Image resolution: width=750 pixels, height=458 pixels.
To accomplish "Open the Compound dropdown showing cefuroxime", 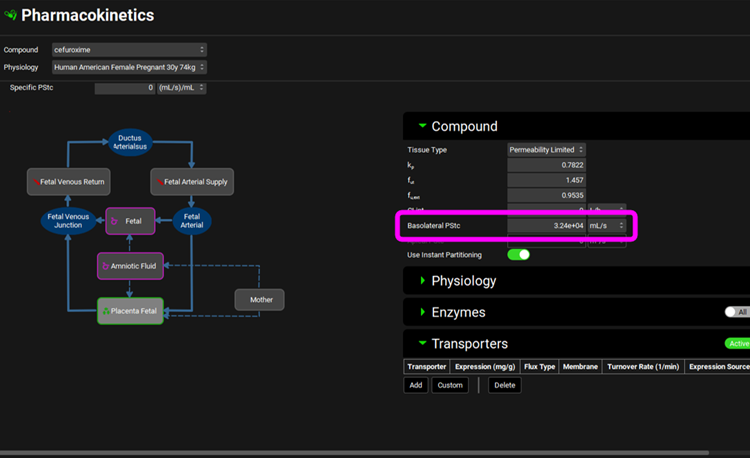I will [x=128, y=50].
